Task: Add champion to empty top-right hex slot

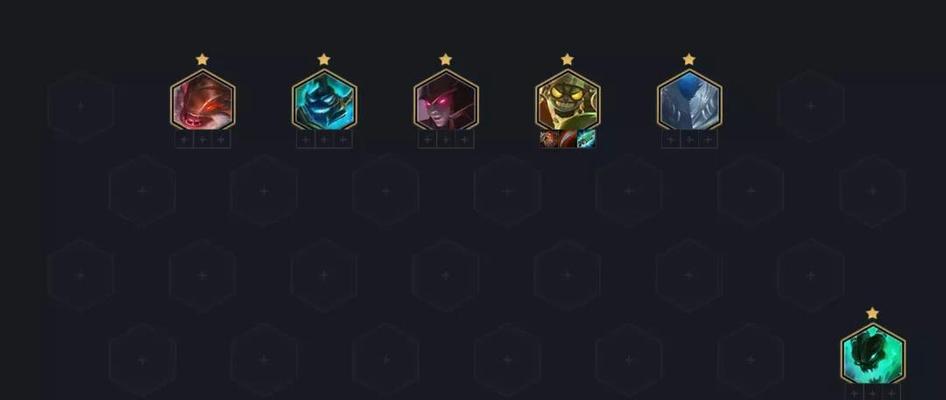Action: 811,106
